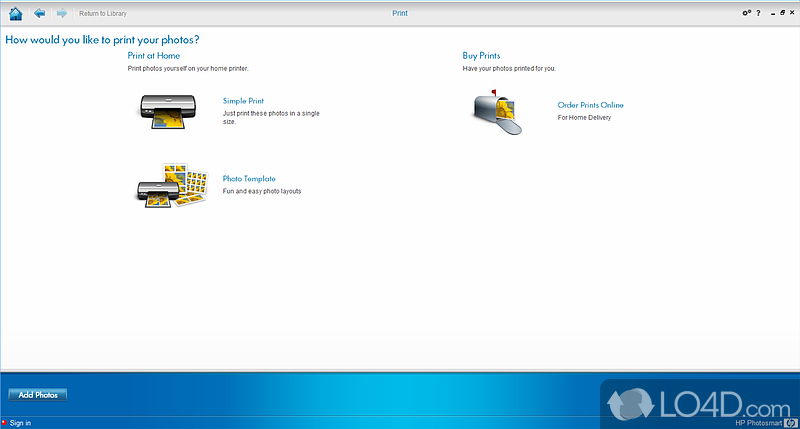Go back using the left arrow
This screenshot has height=429, width=800.
click(39, 13)
